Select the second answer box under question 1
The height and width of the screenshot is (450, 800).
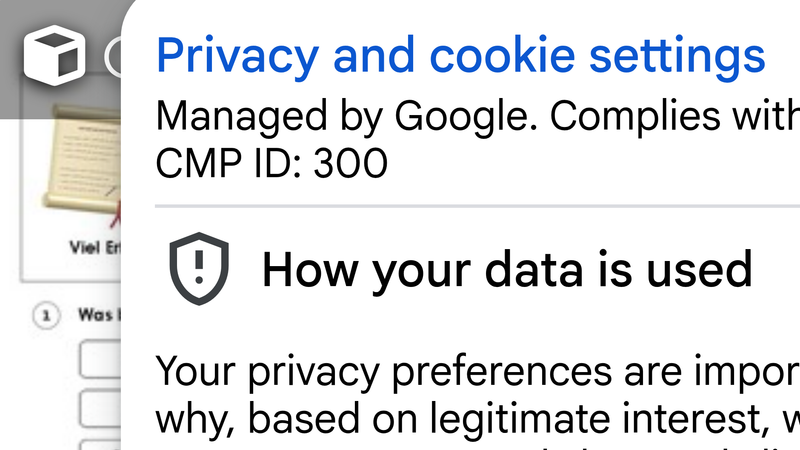[101, 408]
